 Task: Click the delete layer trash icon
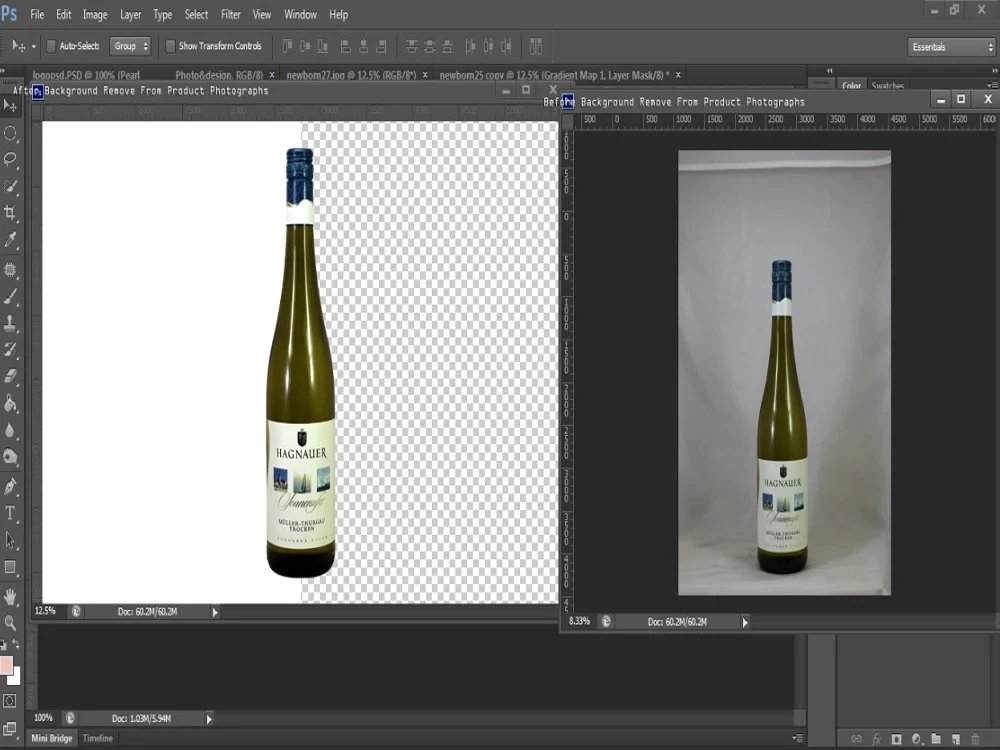(x=975, y=739)
